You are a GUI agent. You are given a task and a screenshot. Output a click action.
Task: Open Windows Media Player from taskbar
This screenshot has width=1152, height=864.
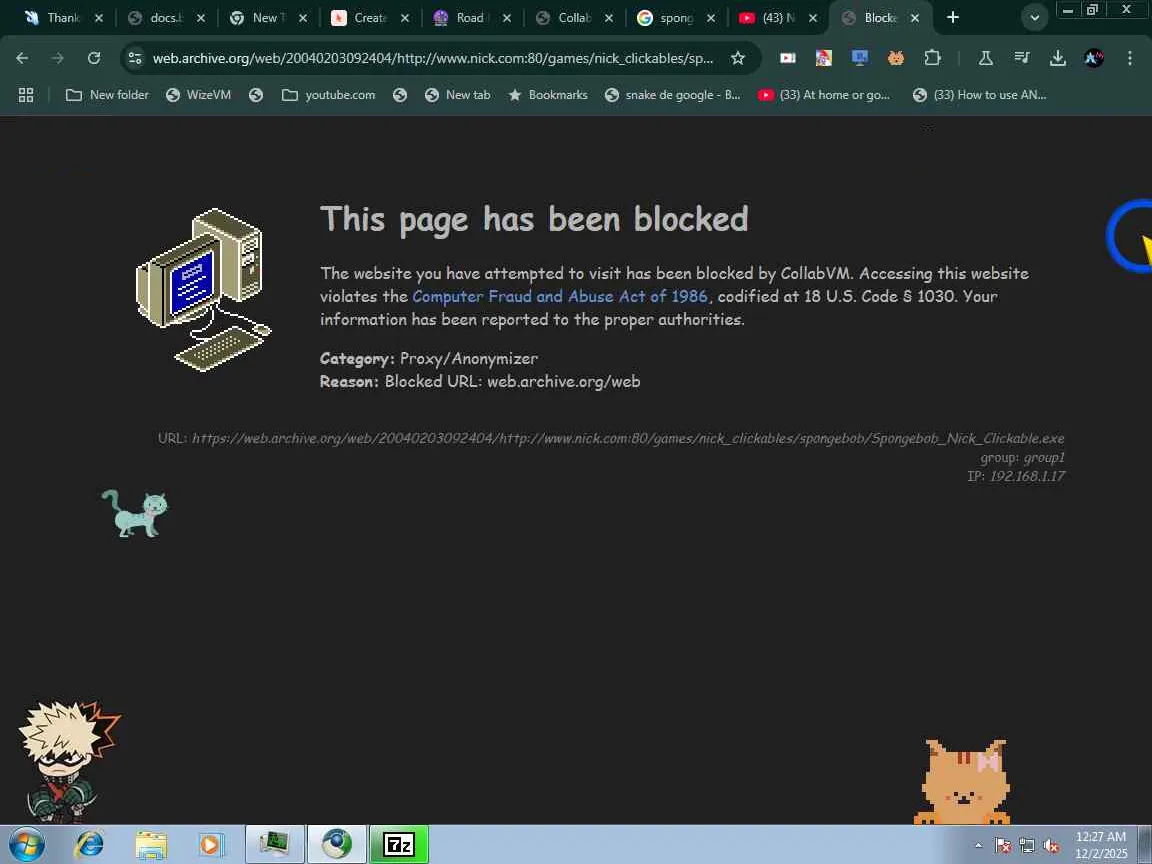click(211, 845)
